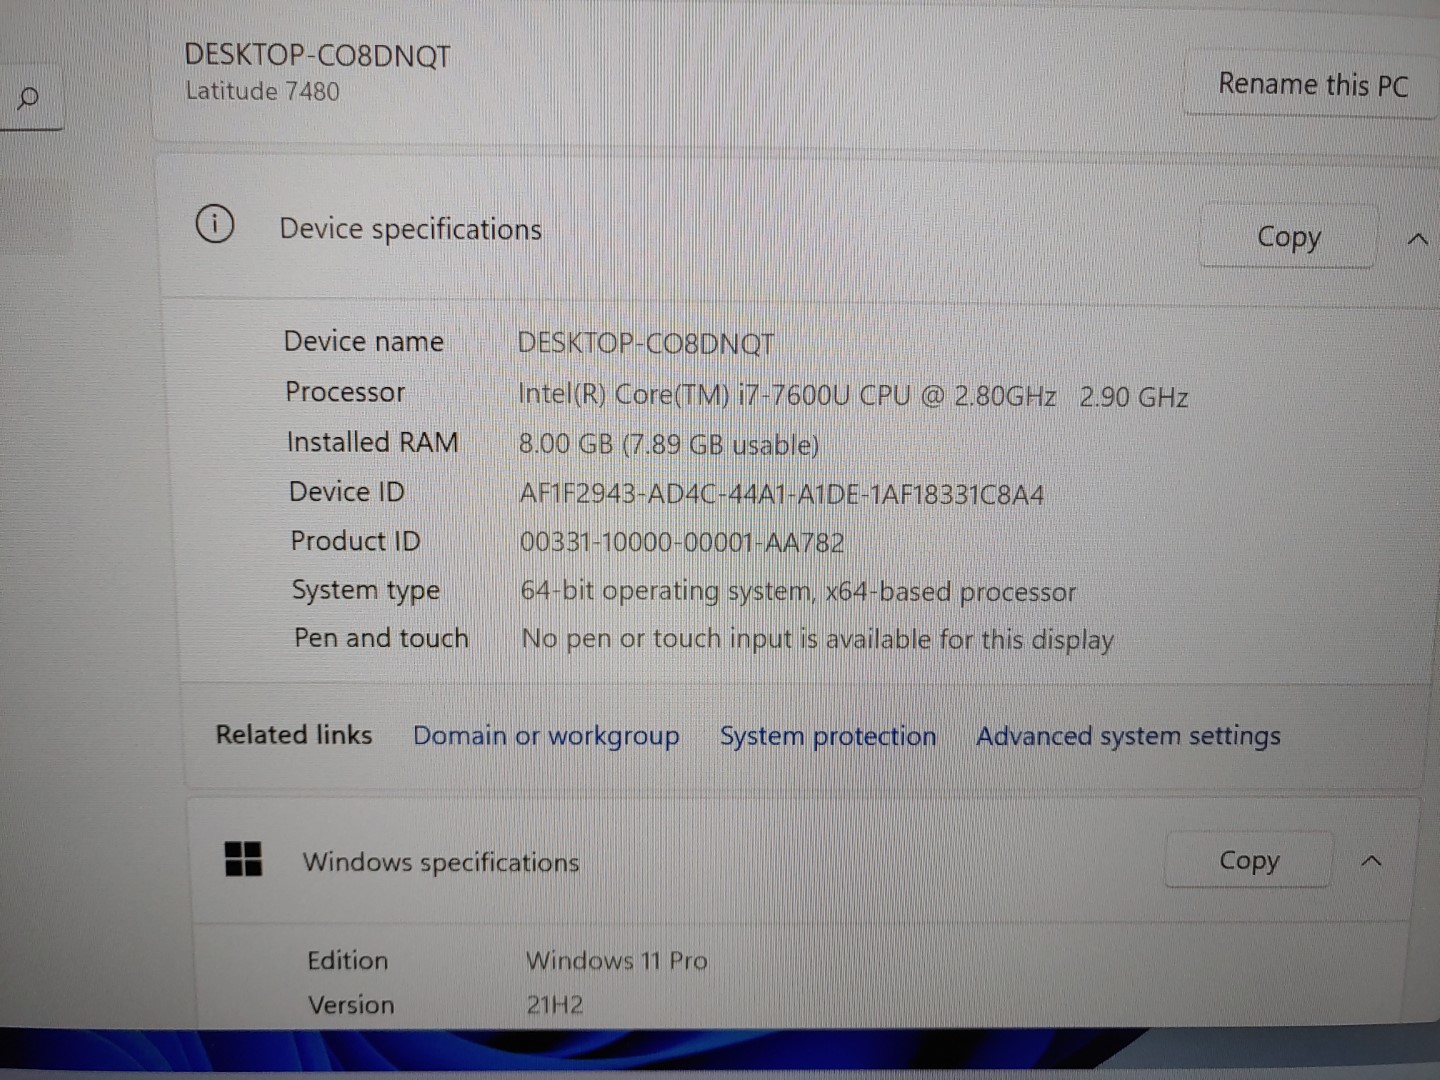Open Domain or workgroup link
The width and height of the screenshot is (1440, 1080).
point(546,736)
